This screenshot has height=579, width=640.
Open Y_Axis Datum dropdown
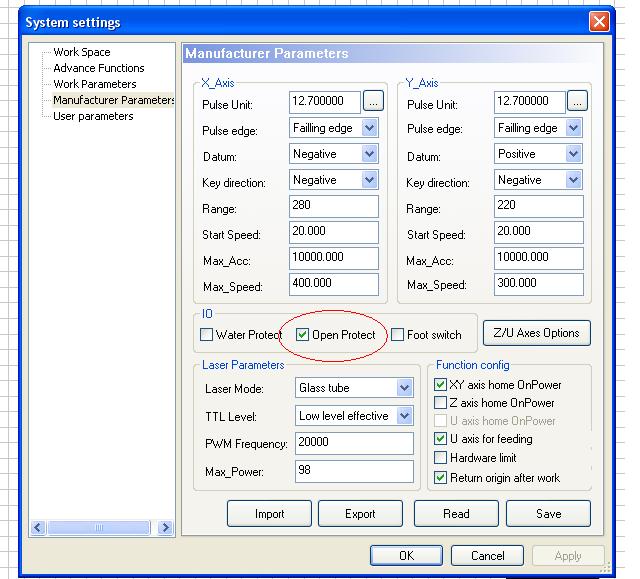573,154
